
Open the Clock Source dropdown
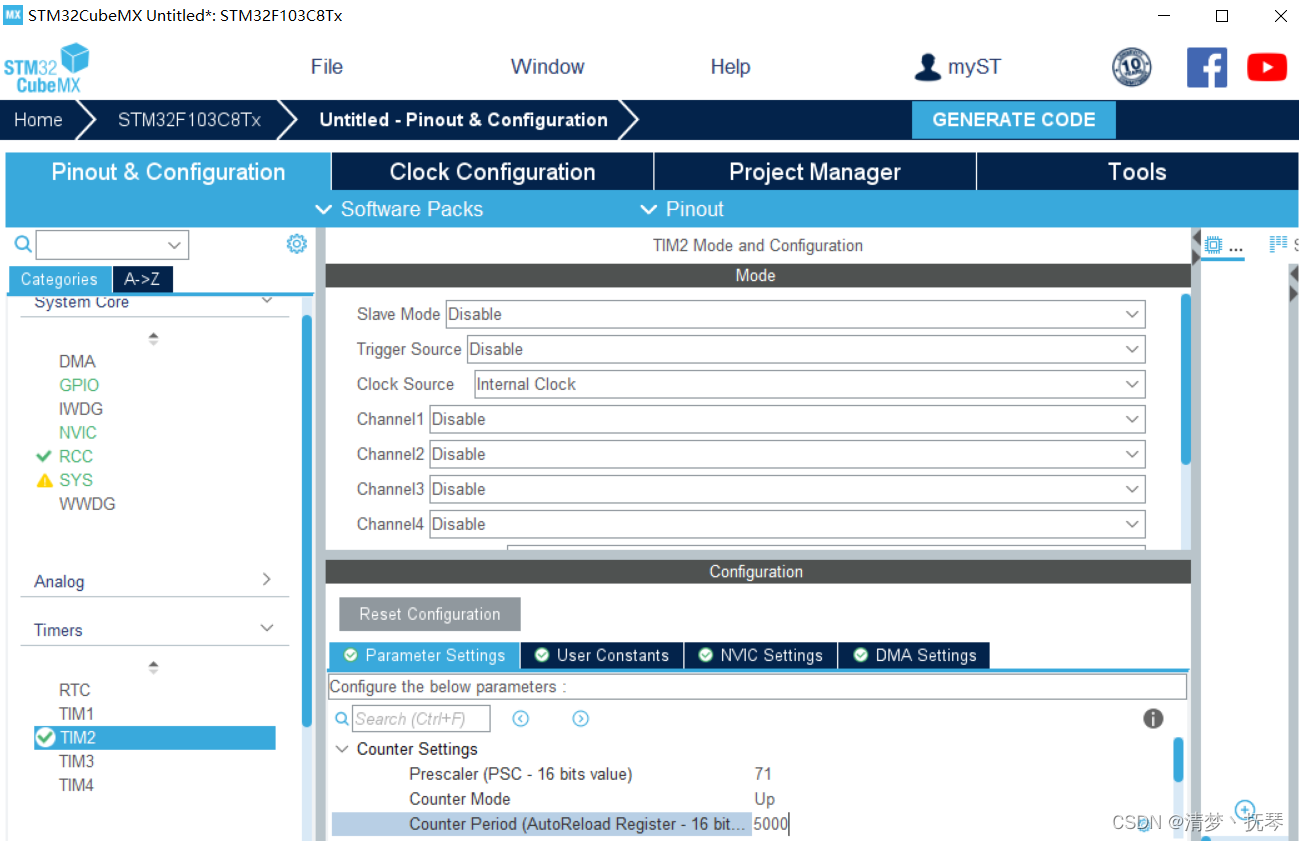coord(810,384)
